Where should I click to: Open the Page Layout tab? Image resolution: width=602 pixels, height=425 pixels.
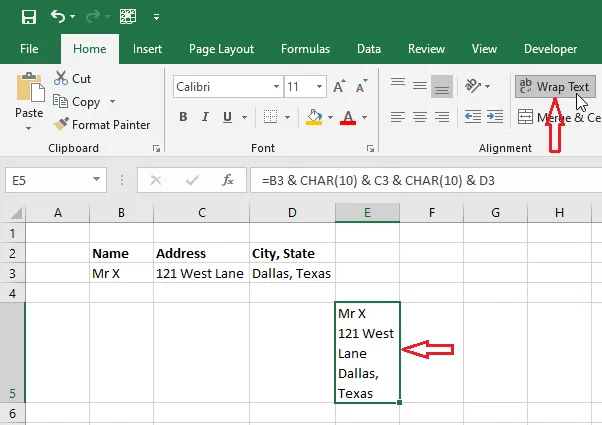pos(222,49)
